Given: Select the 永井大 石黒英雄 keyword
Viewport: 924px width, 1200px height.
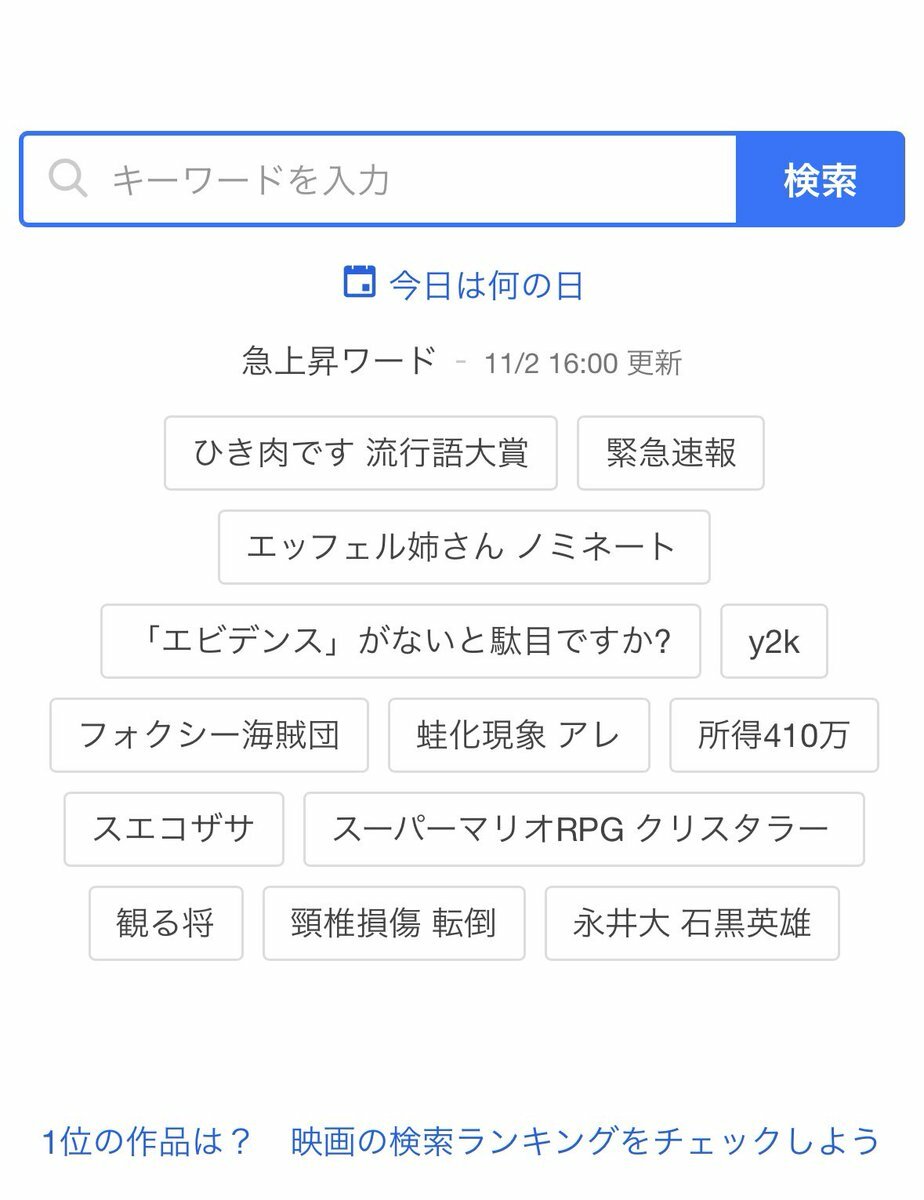Looking at the screenshot, I should tap(692, 923).
